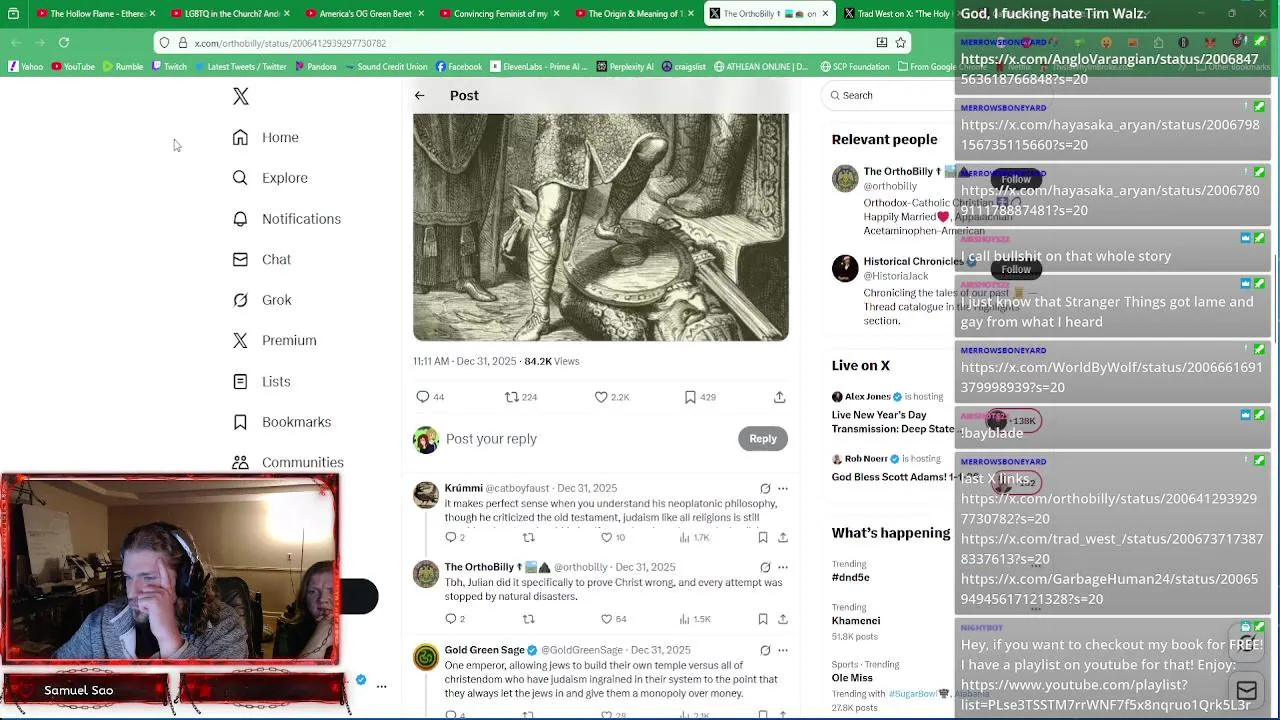Open Premium in the X sidebar
The width and height of the screenshot is (1280, 720).
click(274, 340)
